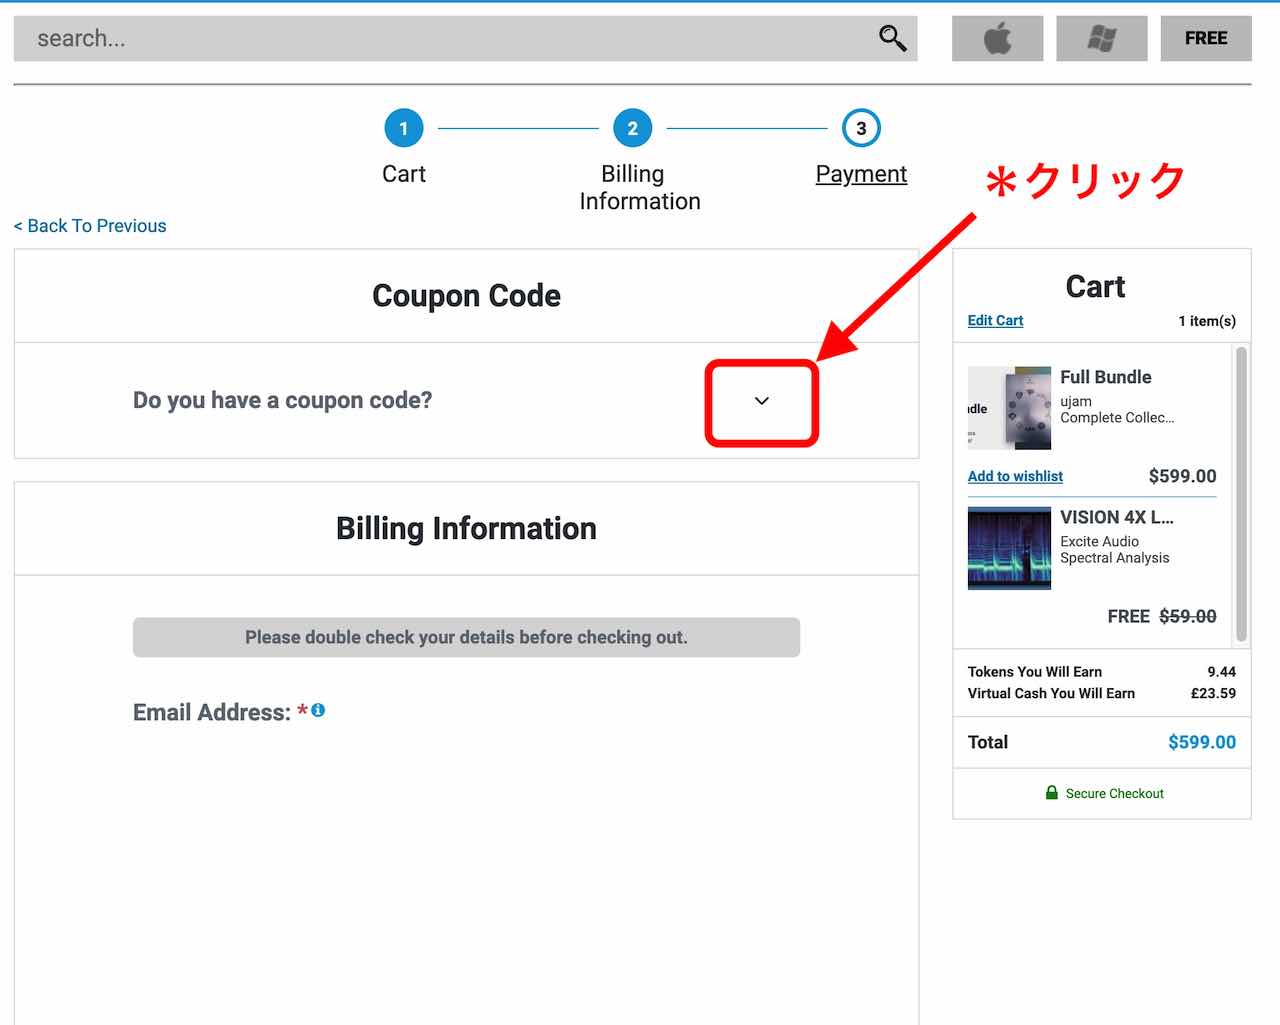Screen dimensions: 1280x1025
Task: Click step 2 Billing Information circle
Action: pyautogui.click(x=632, y=128)
